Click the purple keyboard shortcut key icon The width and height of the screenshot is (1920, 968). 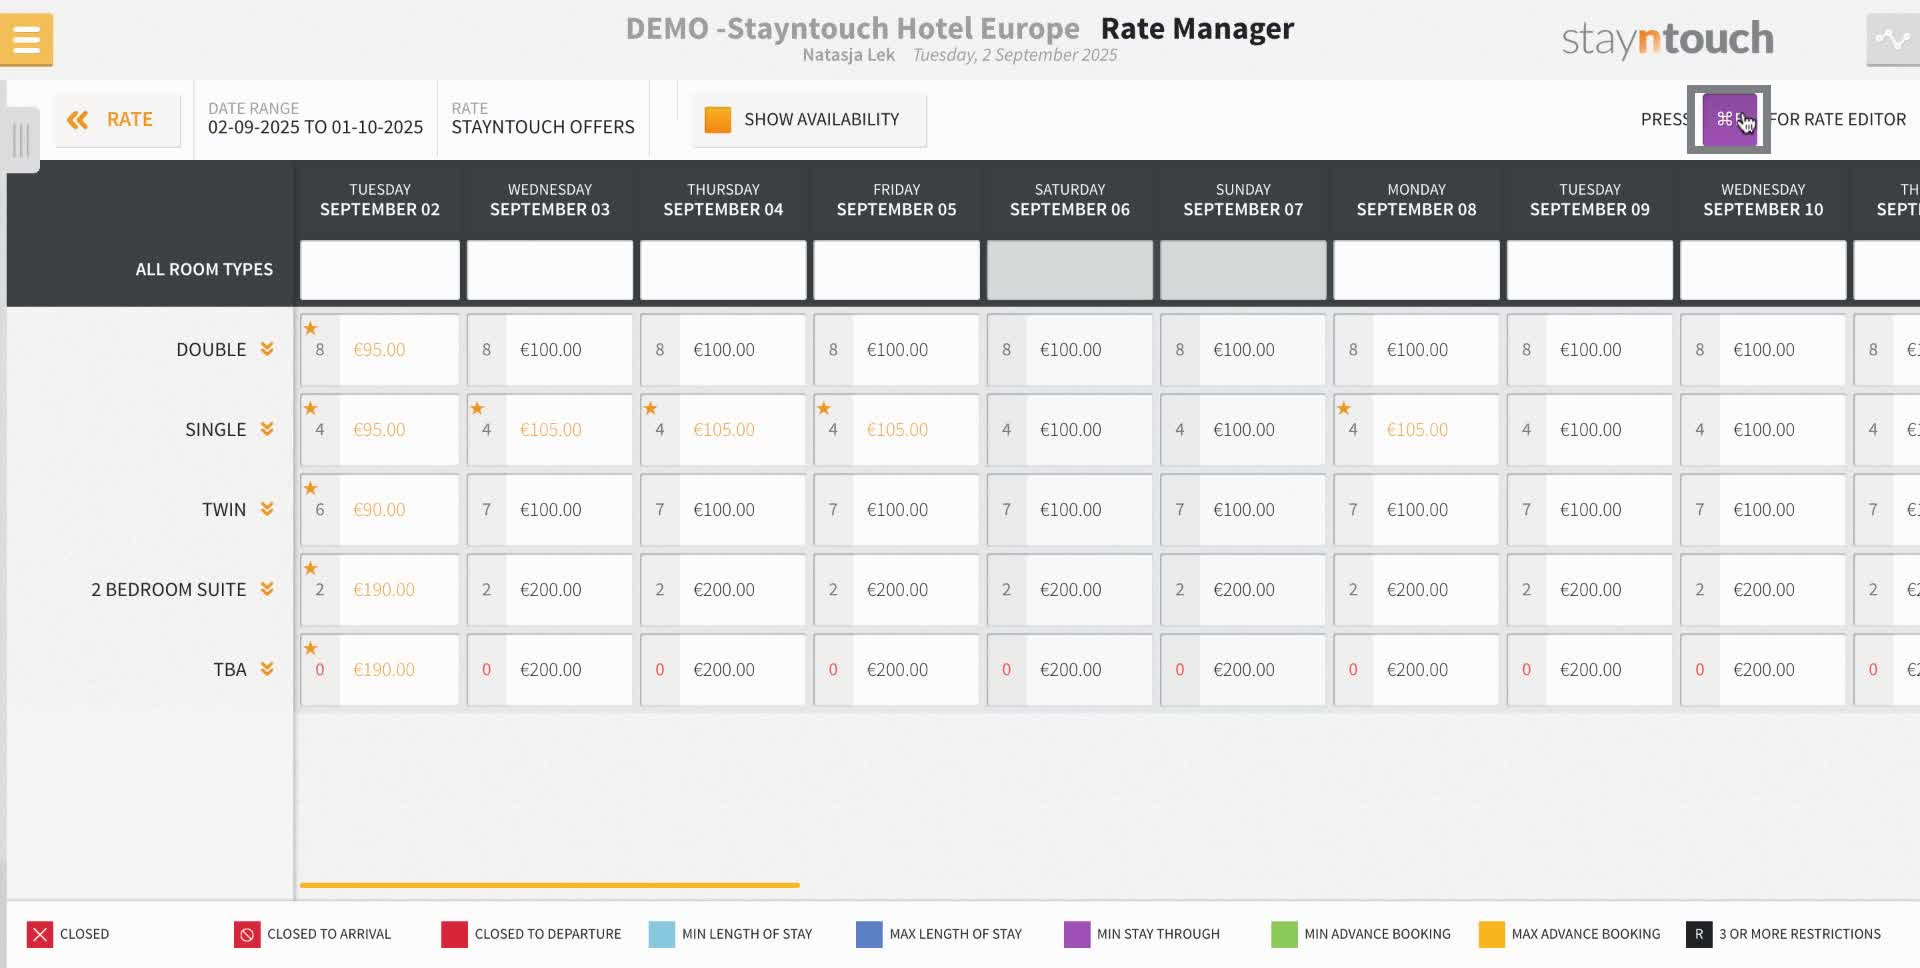[1729, 119]
